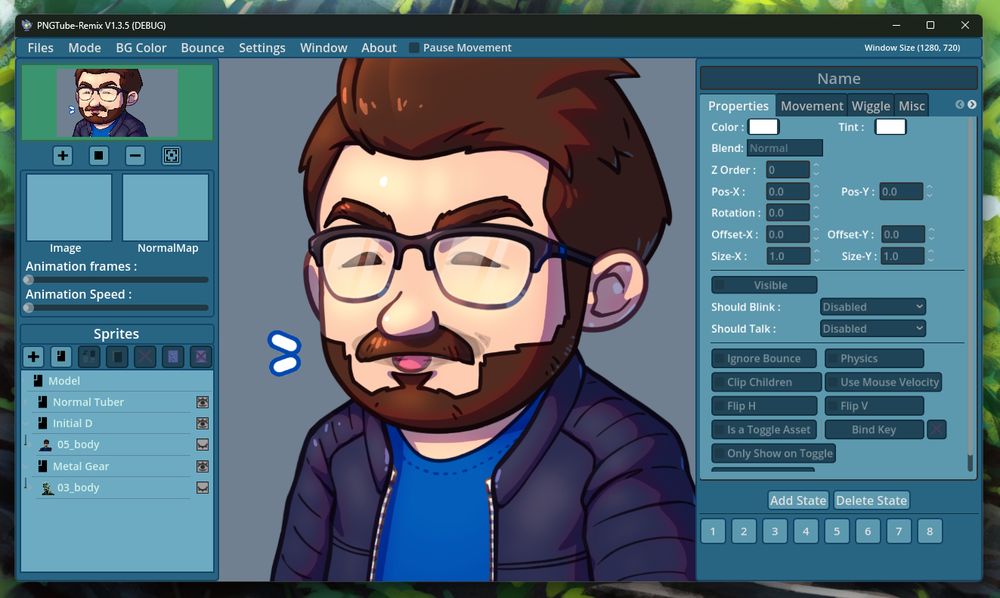This screenshot has height=598, width=1000.
Task: Open the Should Talk dropdown
Action: (872, 328)
